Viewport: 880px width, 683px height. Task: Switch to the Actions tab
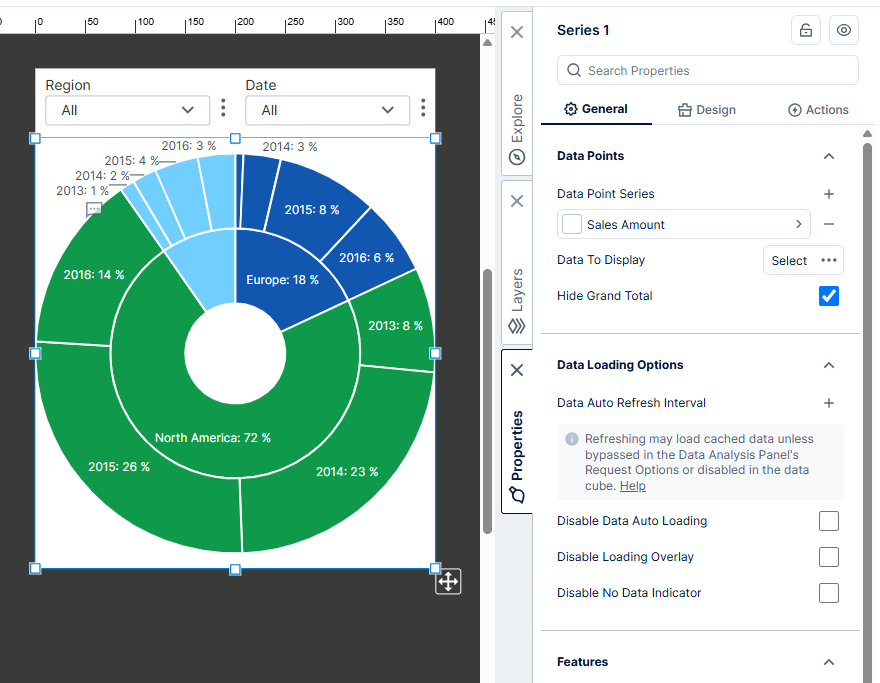point(818,110)
